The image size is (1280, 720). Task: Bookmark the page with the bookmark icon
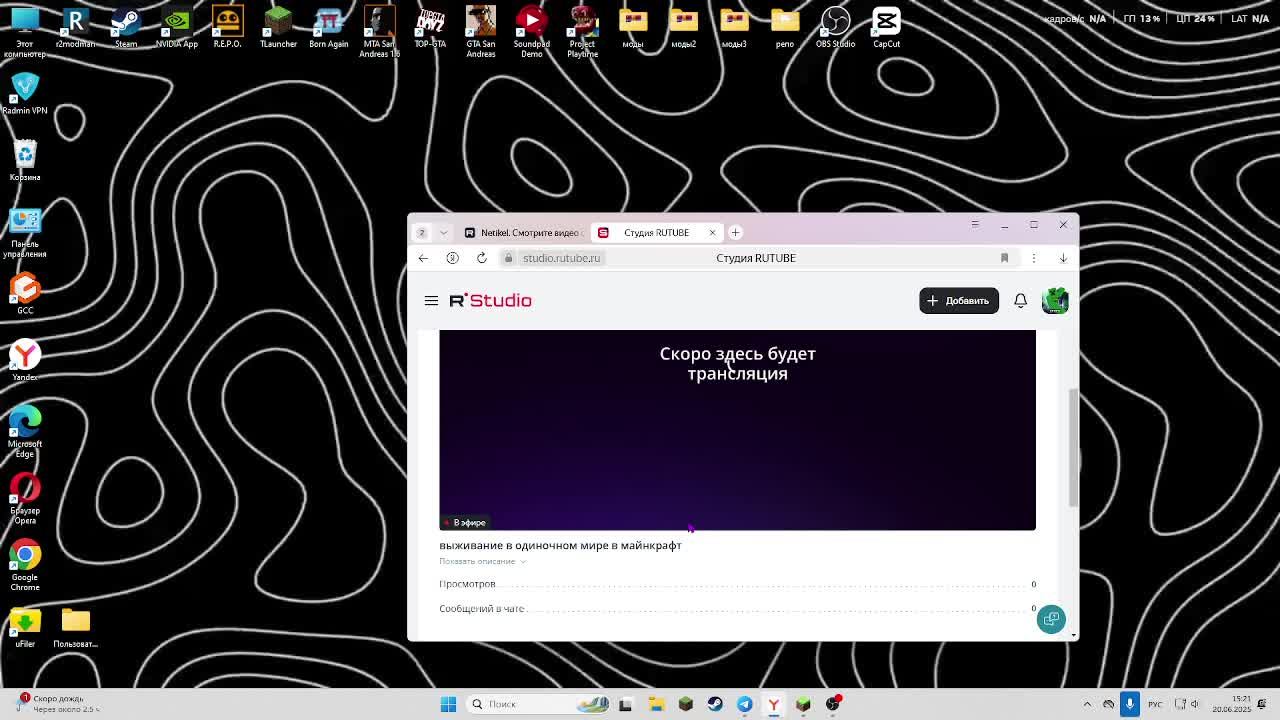point(1004,258)
